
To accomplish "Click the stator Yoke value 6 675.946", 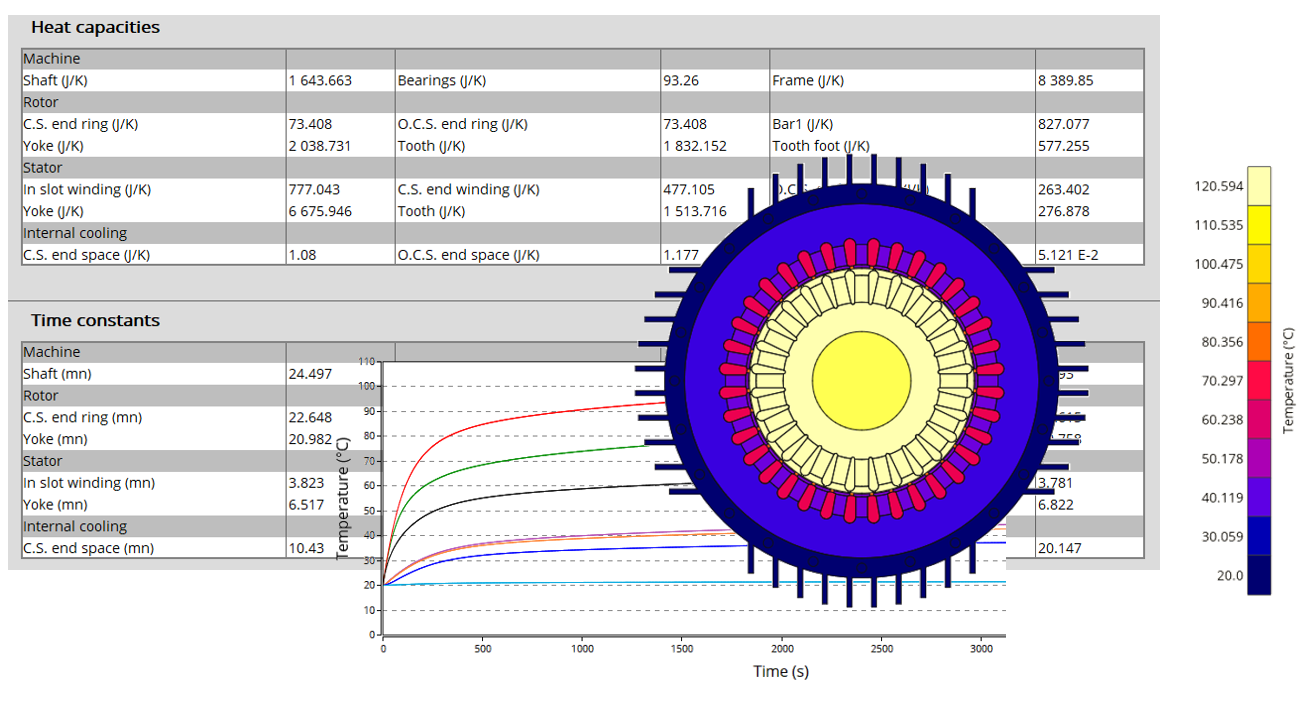I will [x=320, y=211].
